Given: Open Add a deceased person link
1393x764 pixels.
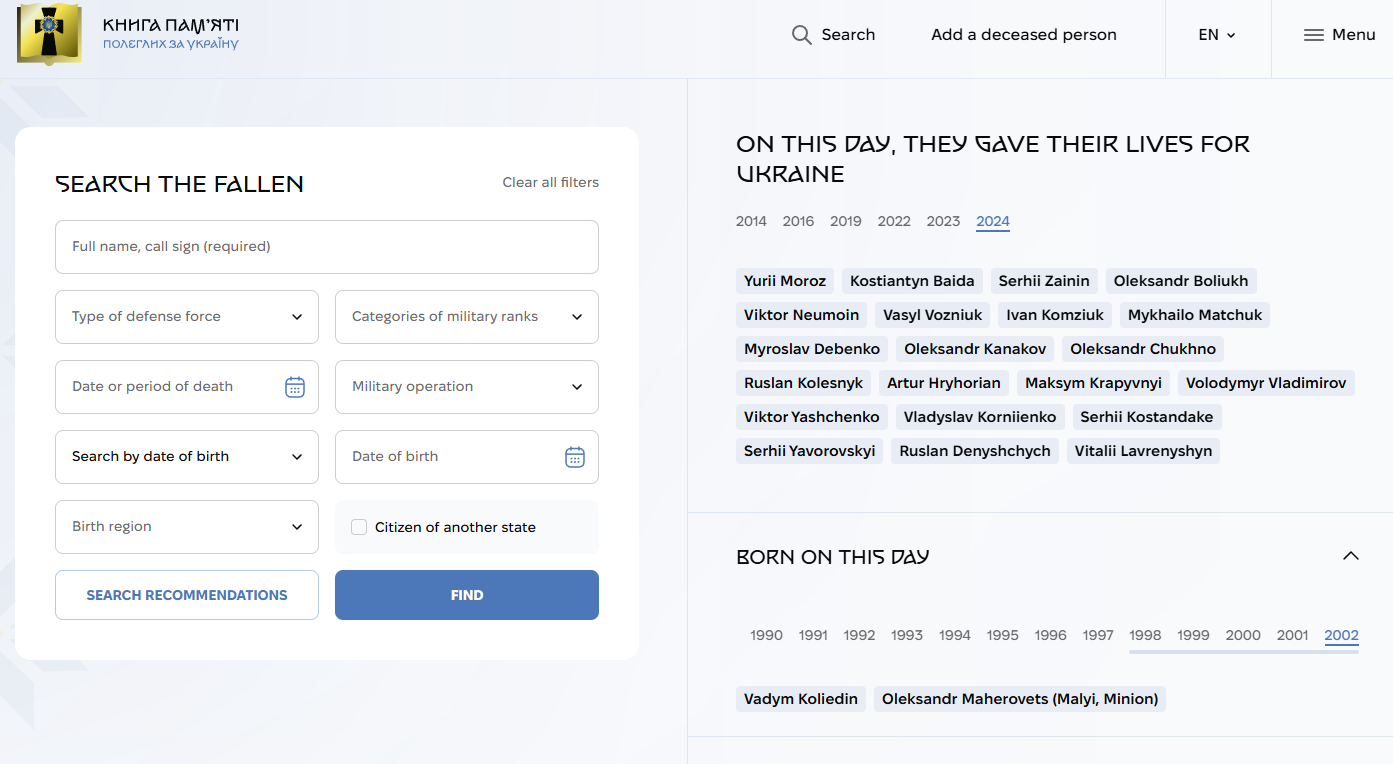Looking at the screenshot, I should (x=1023, y=35).
